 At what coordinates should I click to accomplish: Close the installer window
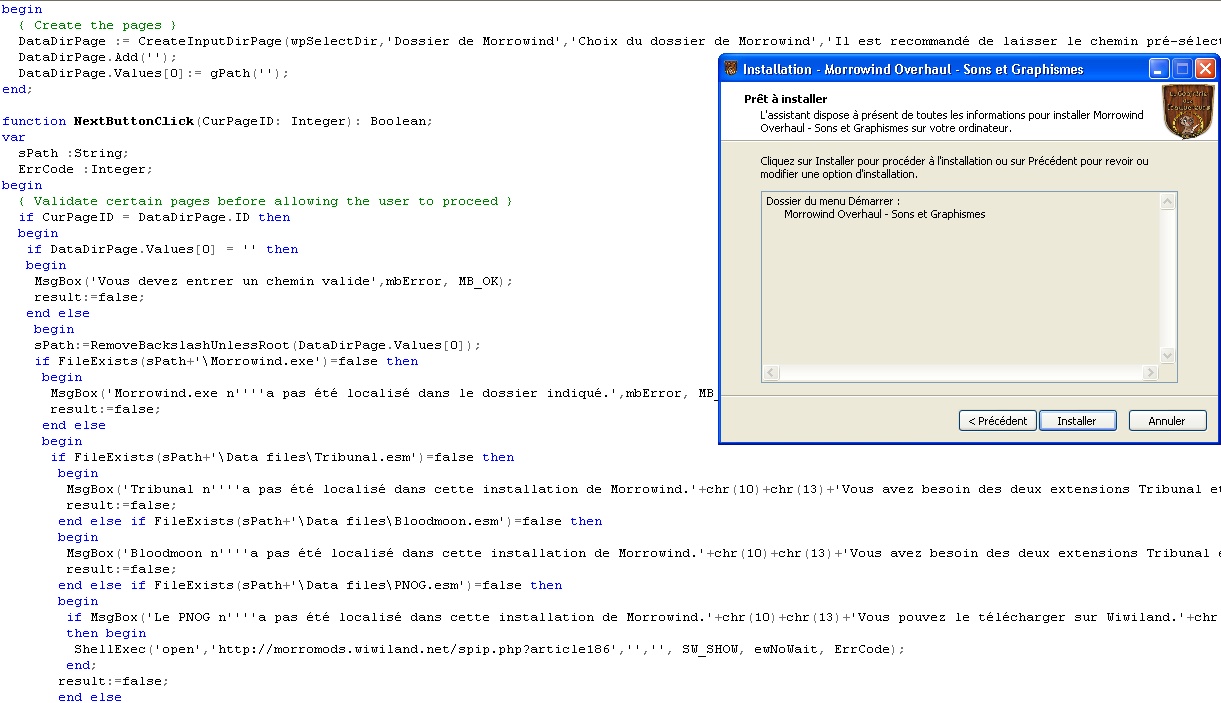[x=1205, y=69]
